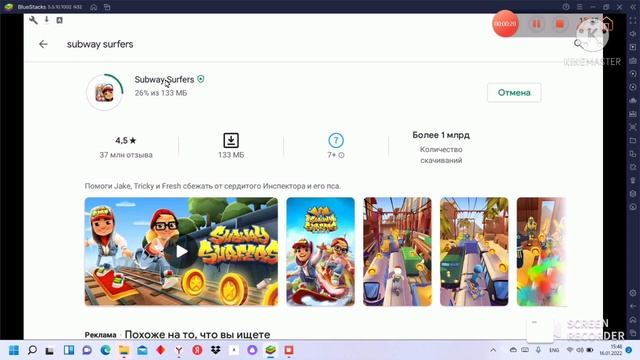
Task: Click the Play Protect verified badge
Action: pos(201,79)
